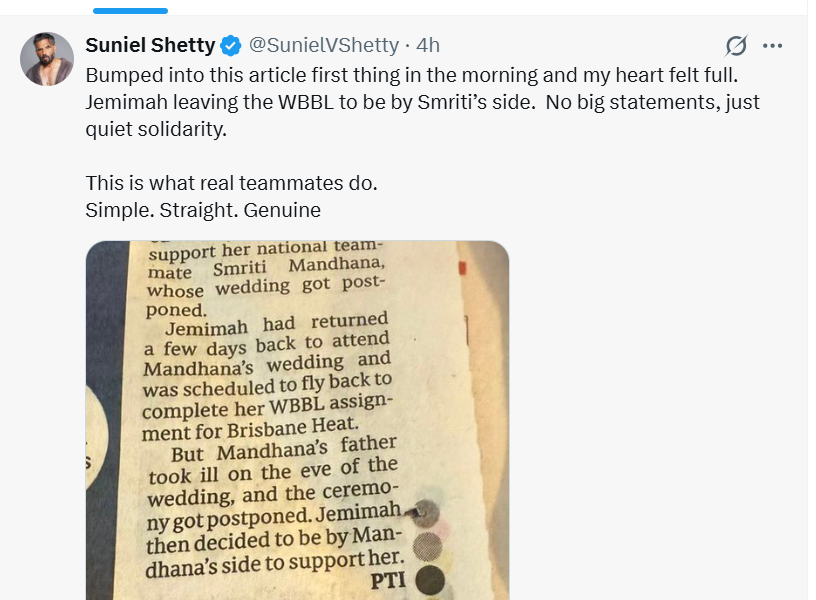Click the 'Simple. Straight. Genuine' line

tap(203, 211)
